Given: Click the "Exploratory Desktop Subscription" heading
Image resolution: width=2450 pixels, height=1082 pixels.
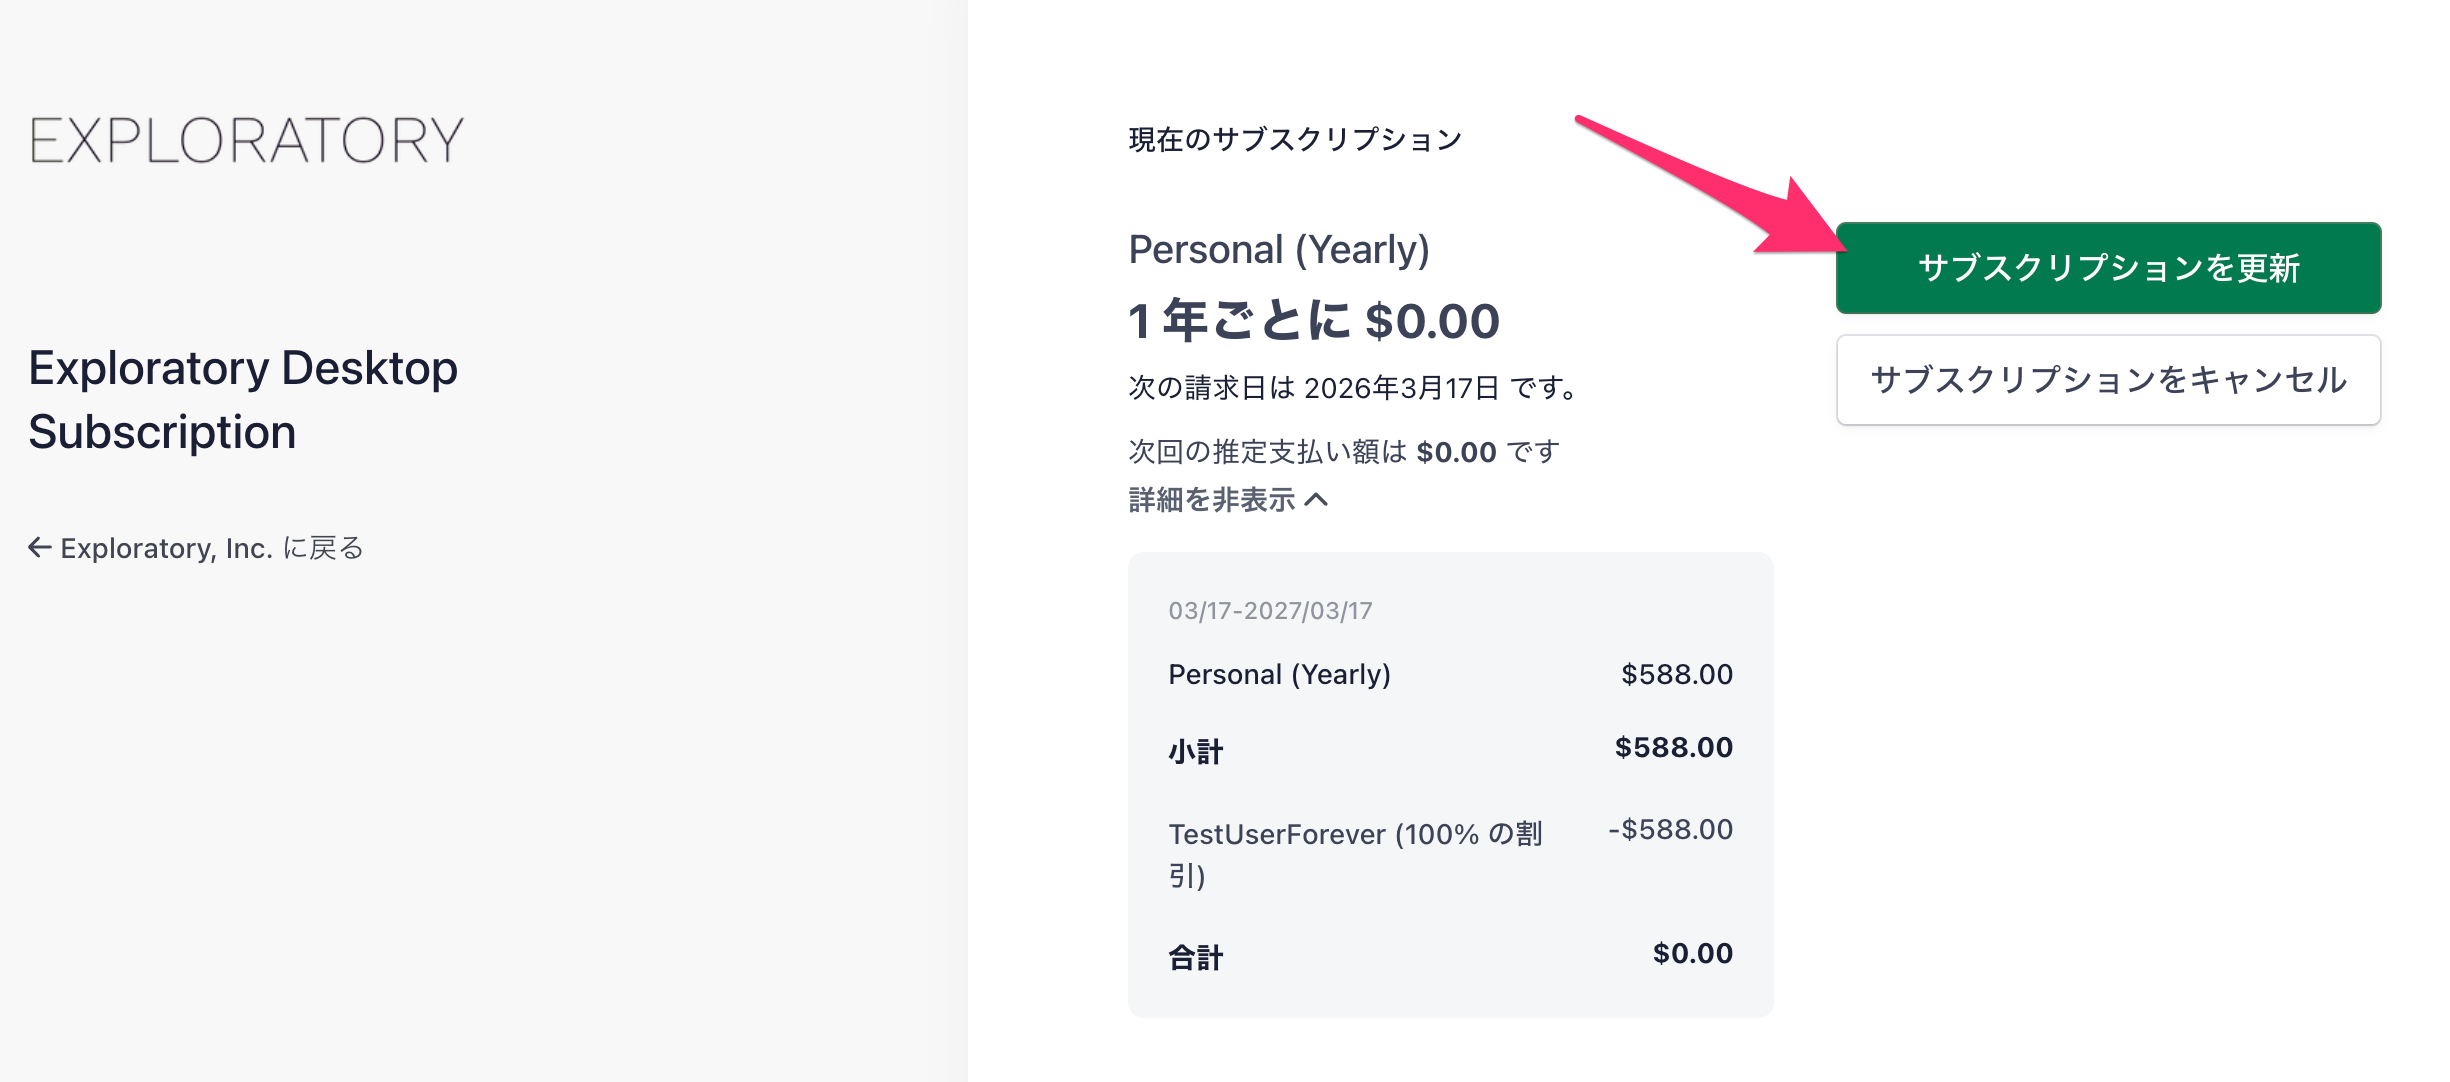Looking at the screenshot, I should [x=243, y=400].
